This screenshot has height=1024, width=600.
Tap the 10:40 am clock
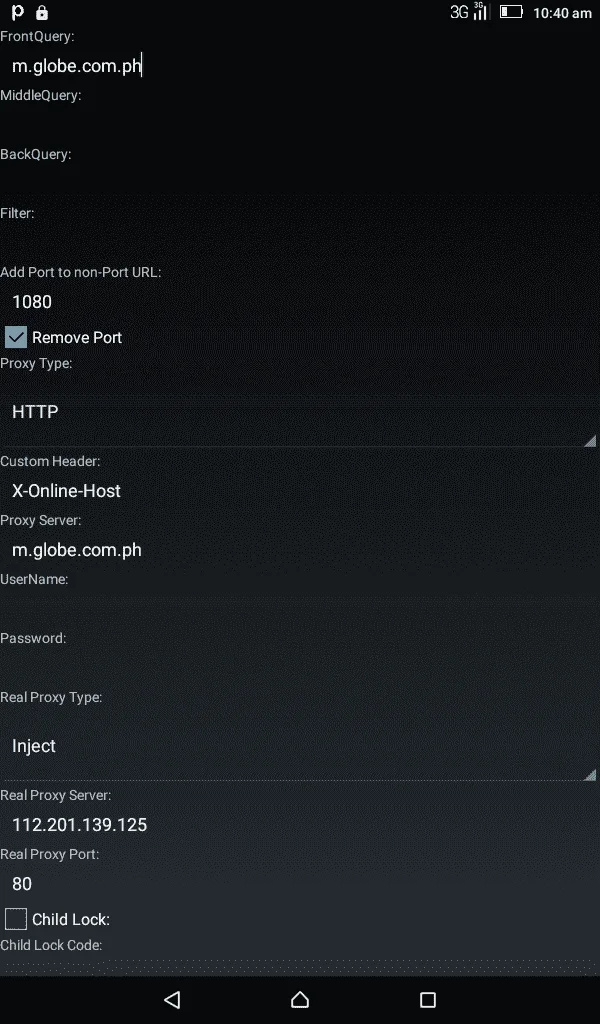(562, 13)
